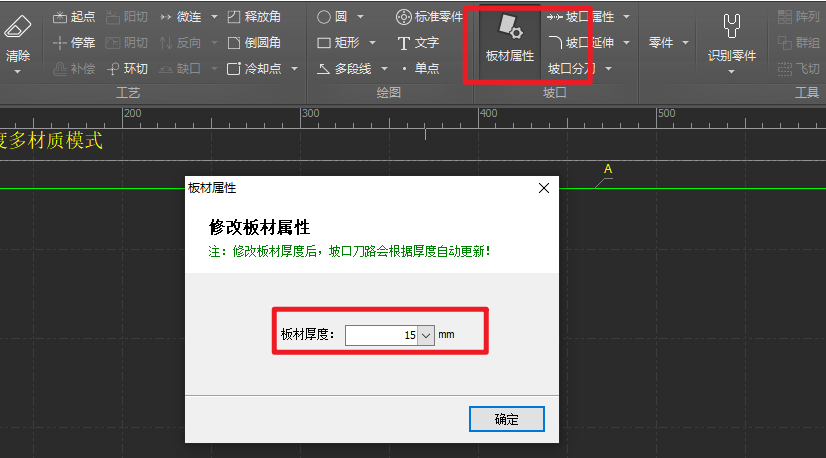The width and height of the screenshot is (826, 458).
Task: Expand the 冷却点 dropdown arrow
Action: tap(294, 69)
